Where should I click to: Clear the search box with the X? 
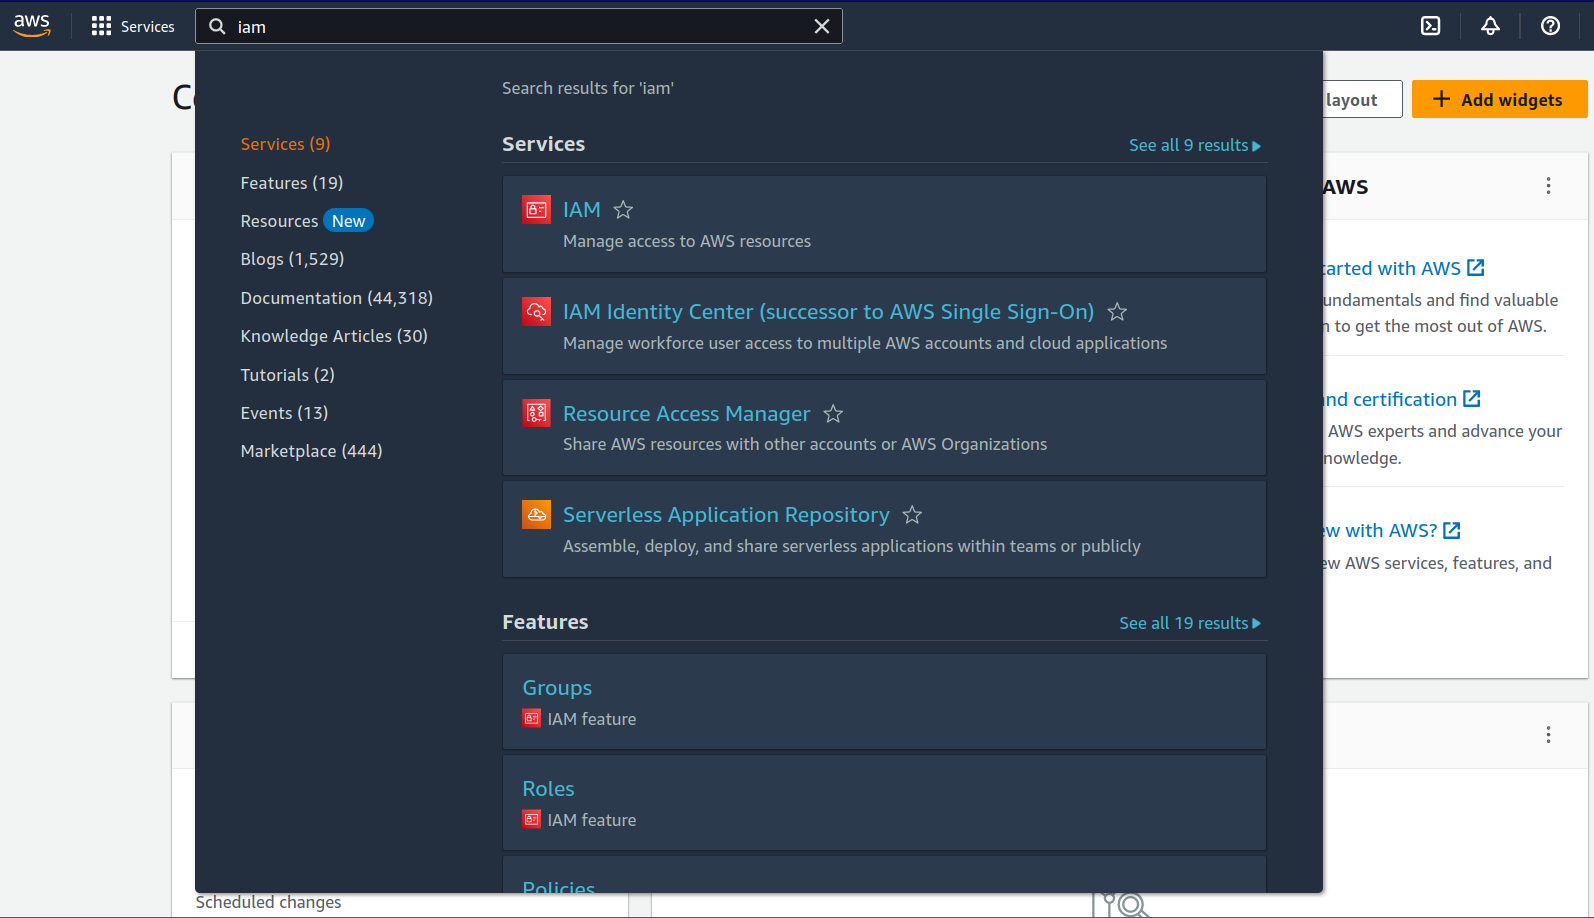point(822,26)
